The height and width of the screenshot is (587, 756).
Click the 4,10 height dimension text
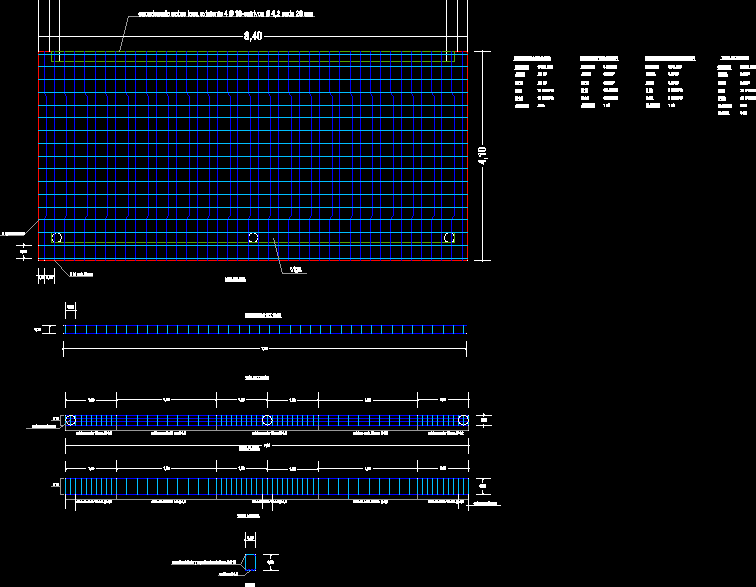482,156
